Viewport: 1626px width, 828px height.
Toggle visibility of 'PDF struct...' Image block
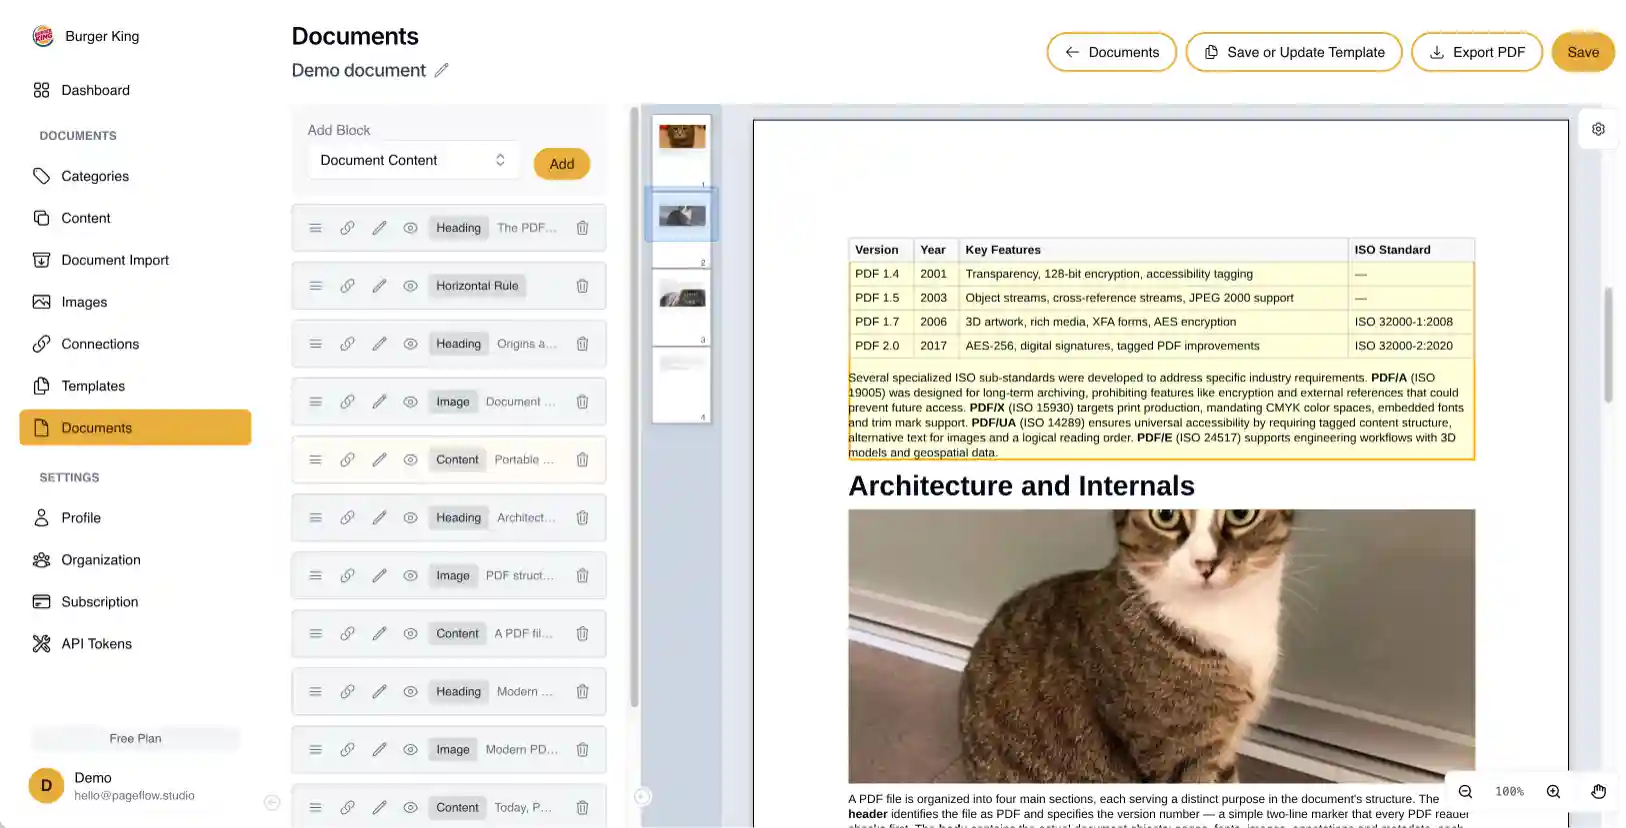click(x=410, y=576)
